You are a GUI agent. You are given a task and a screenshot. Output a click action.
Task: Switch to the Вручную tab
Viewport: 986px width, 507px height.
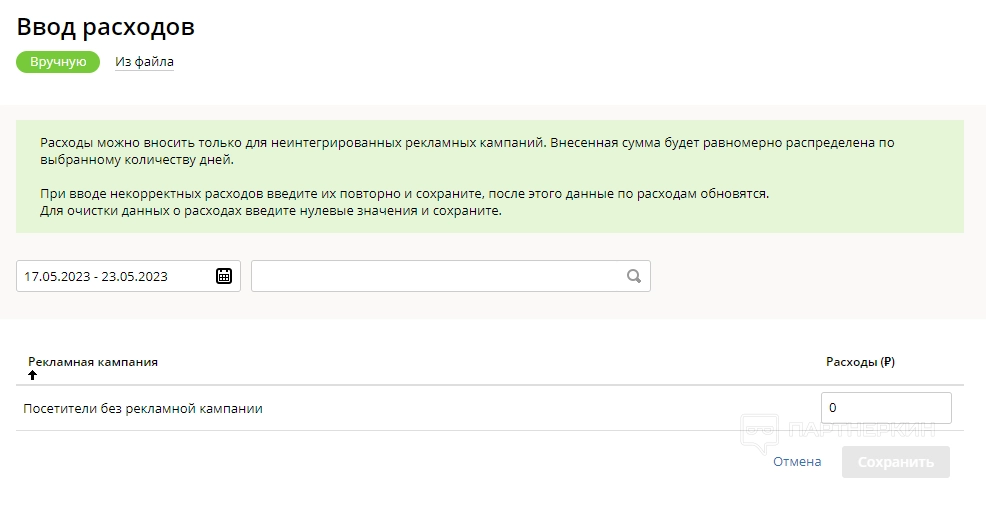[x=58, y=62]
